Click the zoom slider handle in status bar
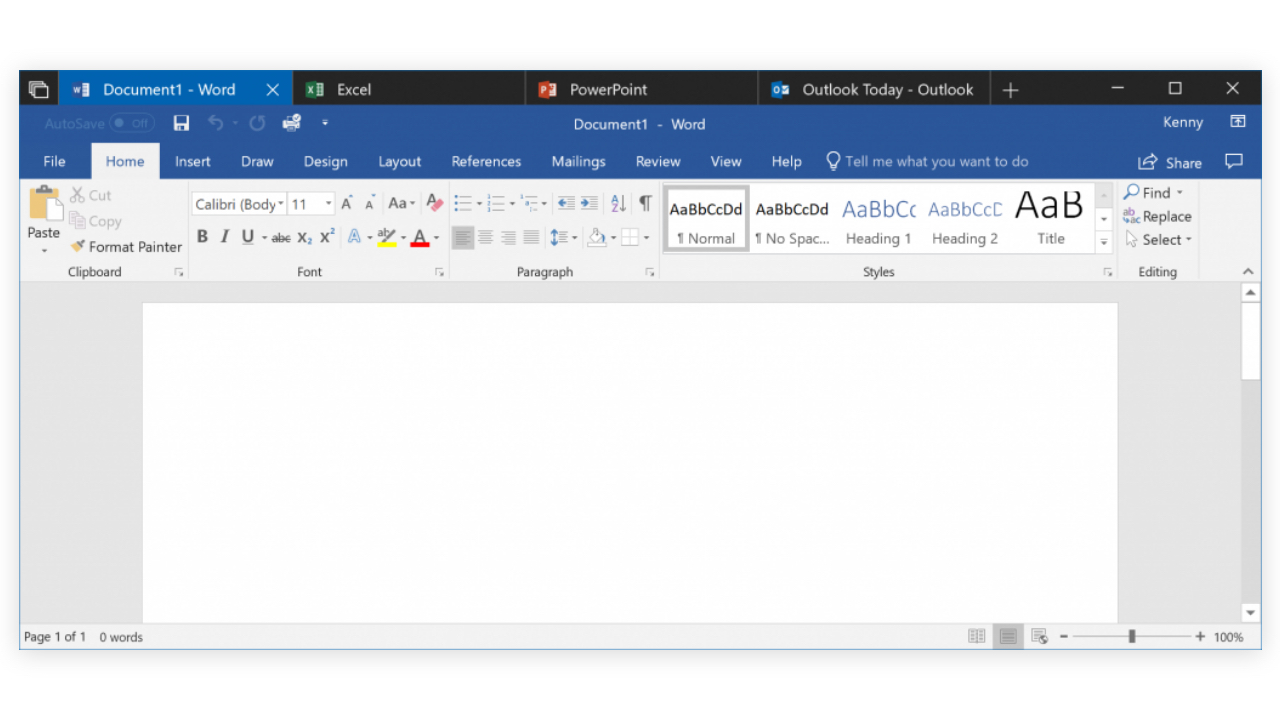Screen dimensions: 1280x720 1132,636
